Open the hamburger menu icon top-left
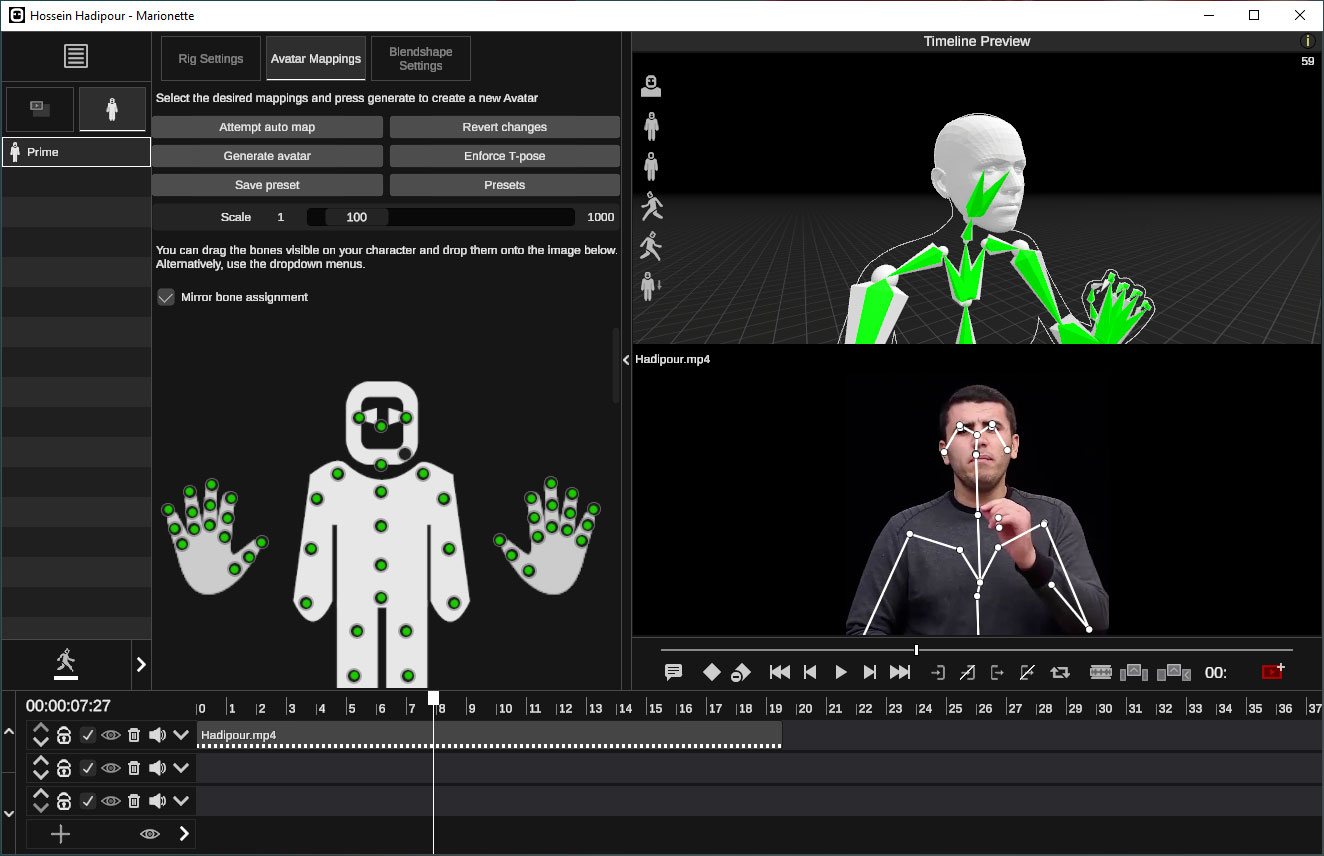 (76, 56)
